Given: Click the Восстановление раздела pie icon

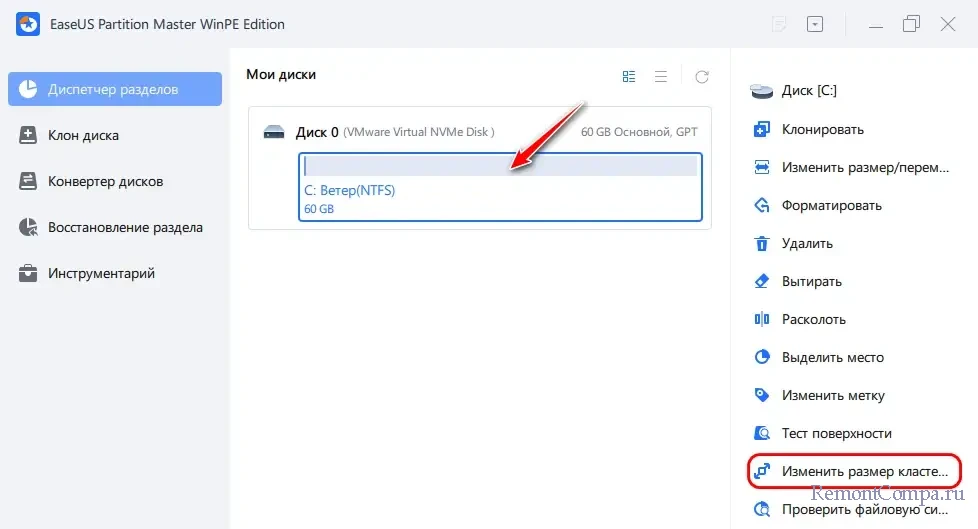Looking at the screenshot, I should coord(27,228).
